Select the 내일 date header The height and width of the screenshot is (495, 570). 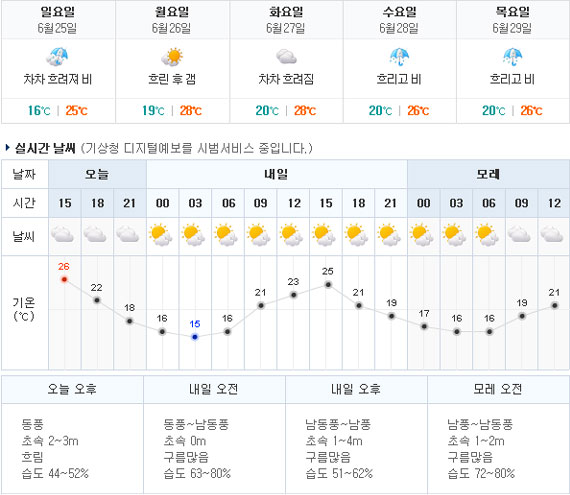(x=277, y=174)
